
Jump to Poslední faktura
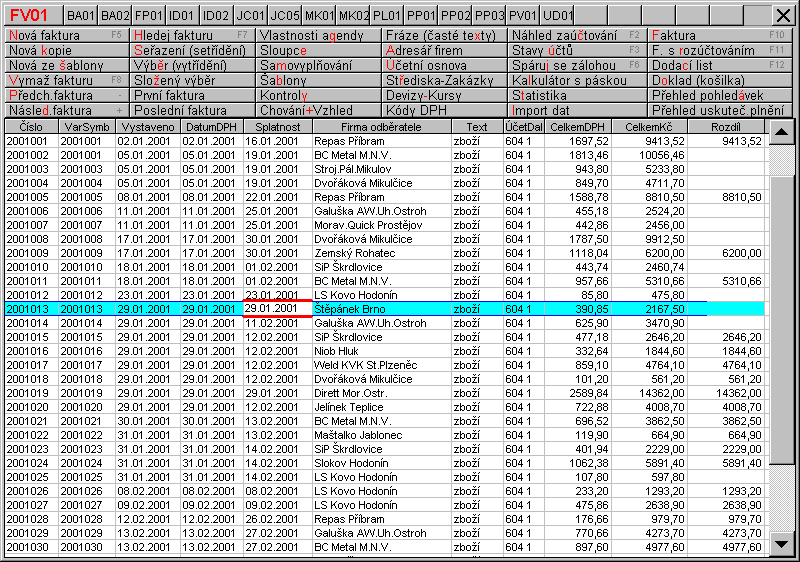tap(192, 110)
